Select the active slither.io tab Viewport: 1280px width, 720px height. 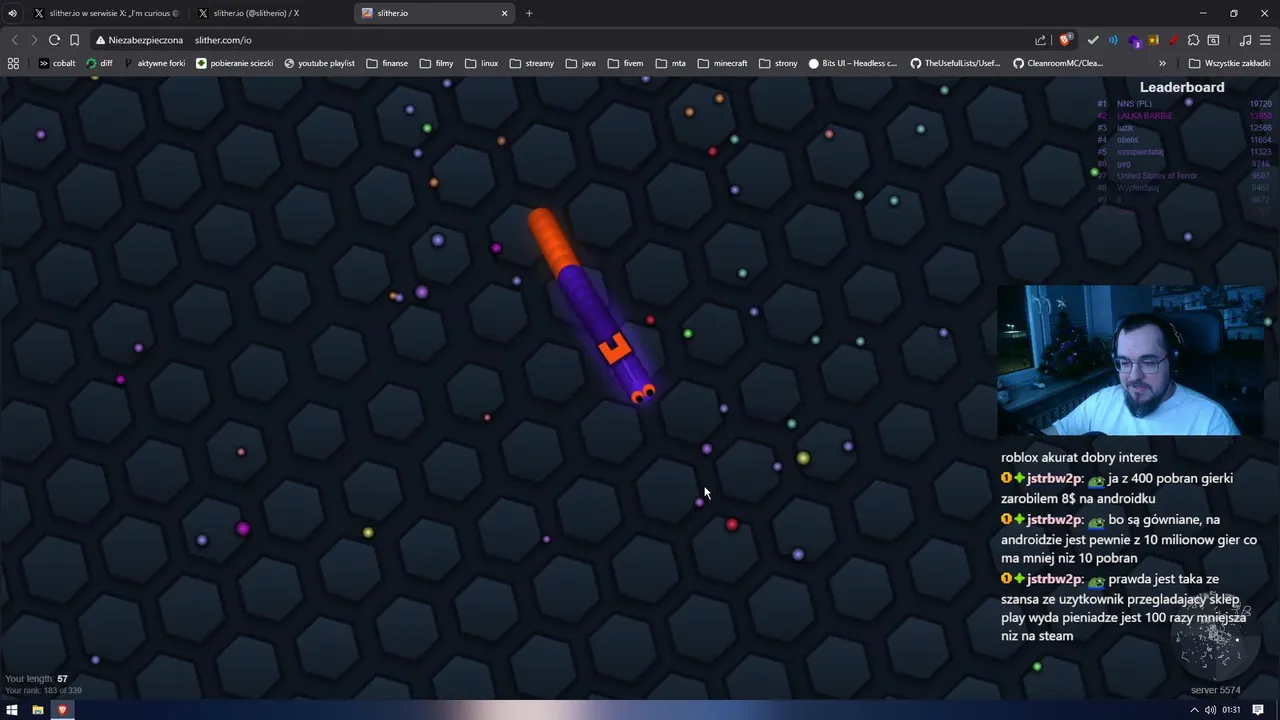435,13
